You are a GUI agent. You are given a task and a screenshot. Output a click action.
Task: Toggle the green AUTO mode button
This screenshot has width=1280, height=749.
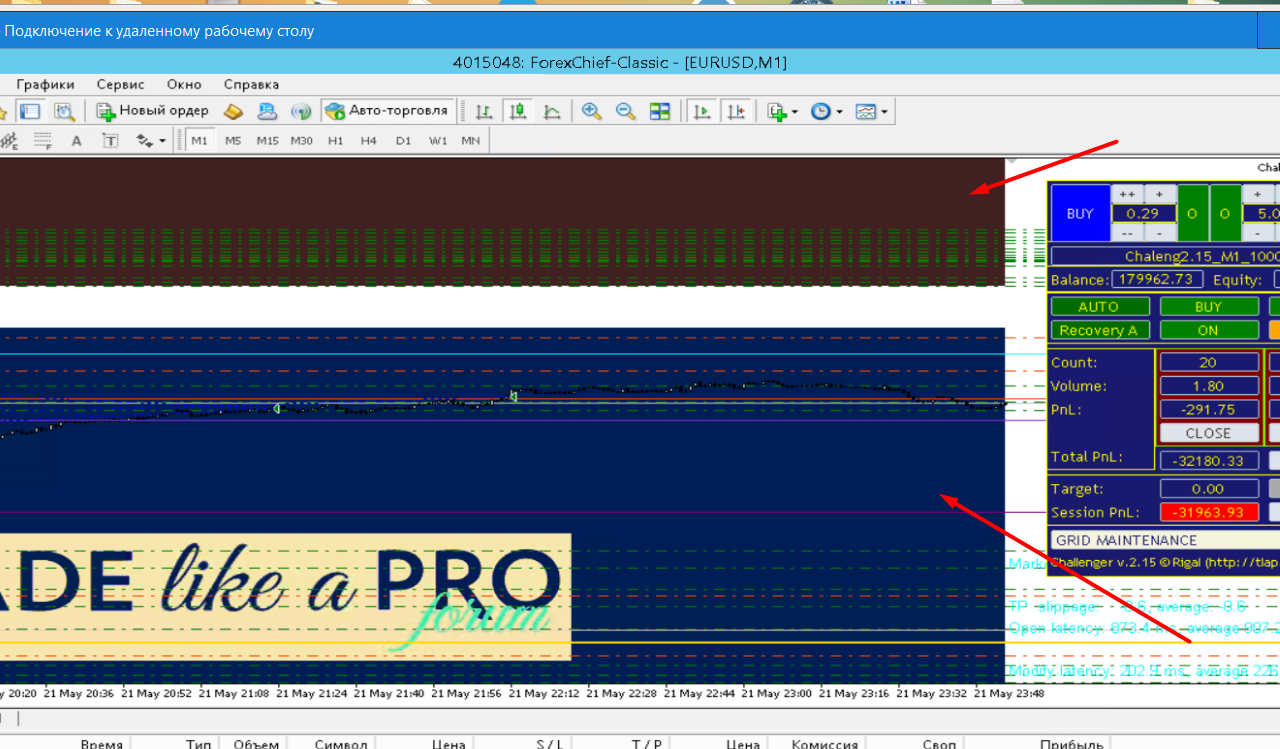1098,307
